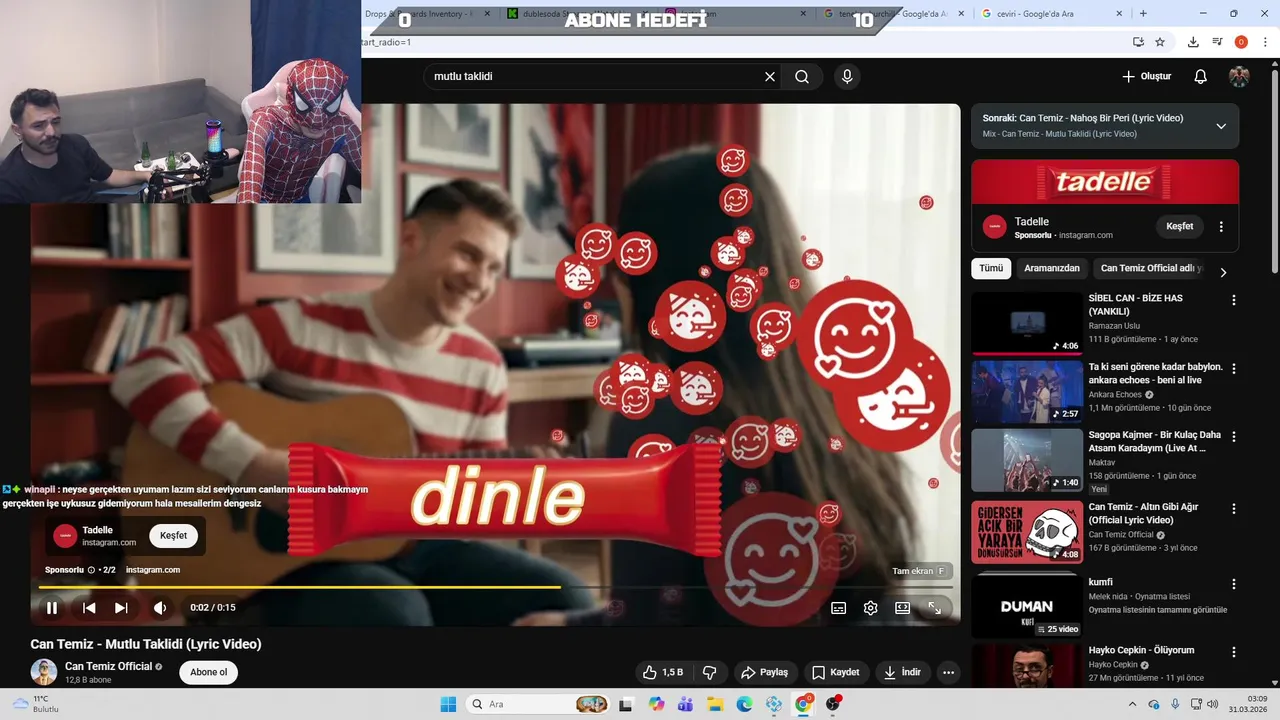Image resolution: width=1280 pixels, height=720 pixels.
Task: Show hidden system tray icons chevron
Action: (1134, 705)
